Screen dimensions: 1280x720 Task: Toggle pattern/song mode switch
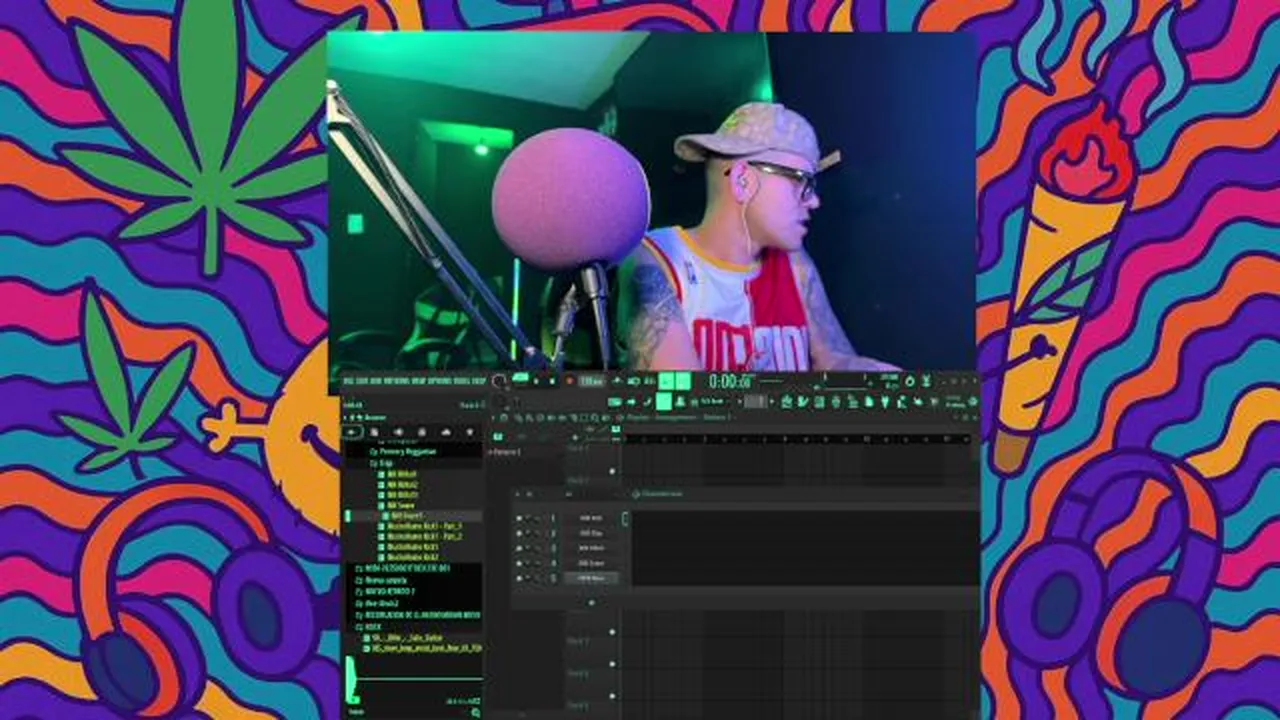pos(521,378)
